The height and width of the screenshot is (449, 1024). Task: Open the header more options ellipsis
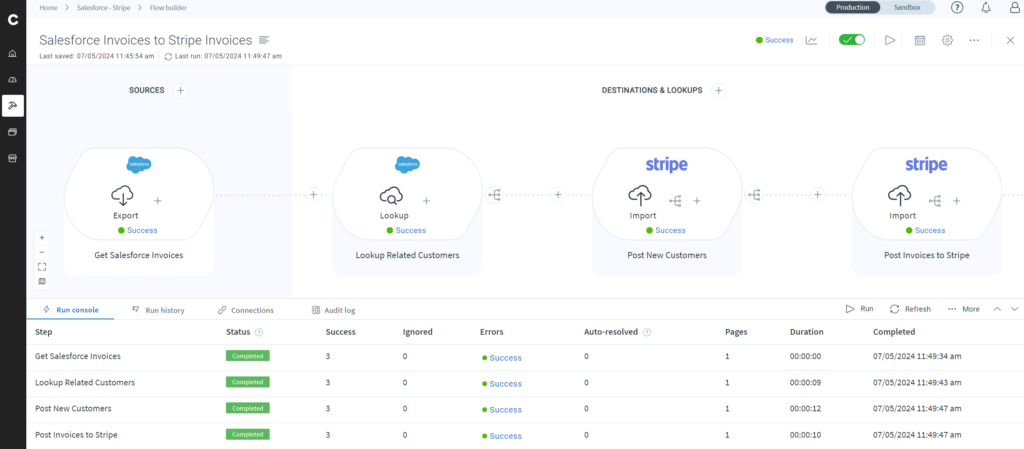coord(974,40)
